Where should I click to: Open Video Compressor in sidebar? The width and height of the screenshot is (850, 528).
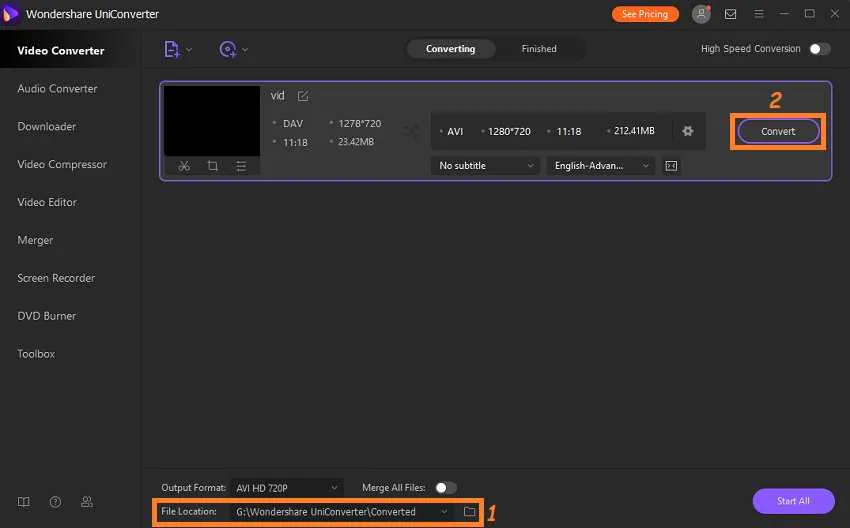(x=62, y=164)
